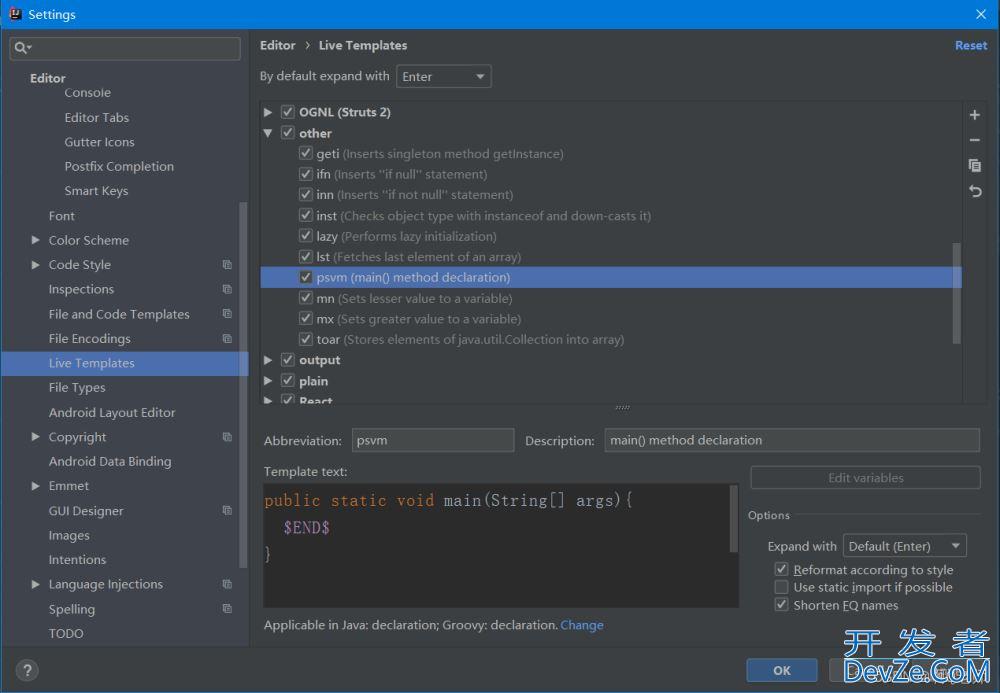Select the inn template row
Viewport: 1000px width, 693px height.
611,194
